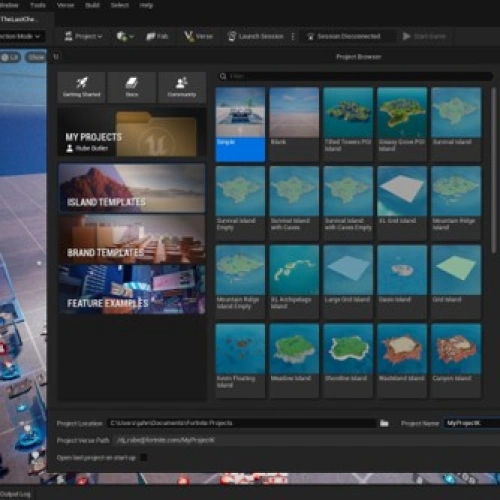Select the Oasis Island template
Viewport: 500px width, 500px height.
tap(402, 282)
